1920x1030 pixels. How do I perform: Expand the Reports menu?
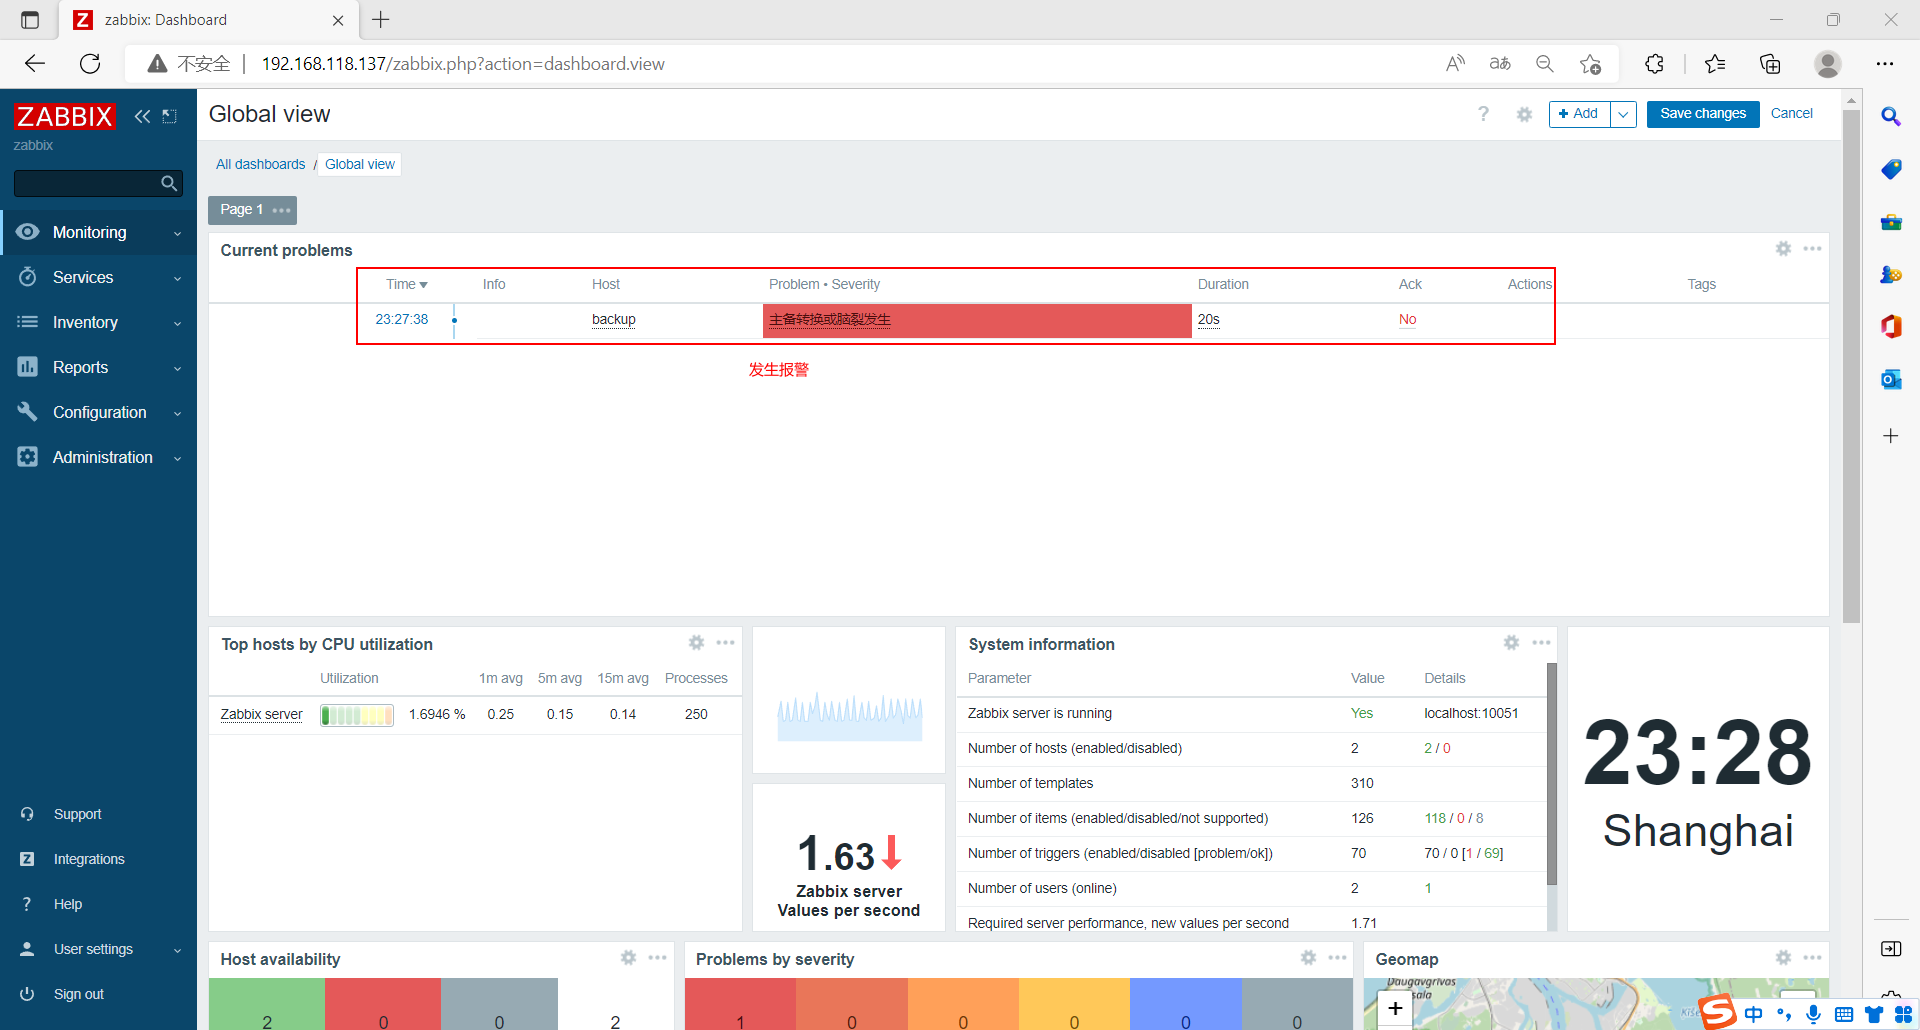(x=99, y=367)
